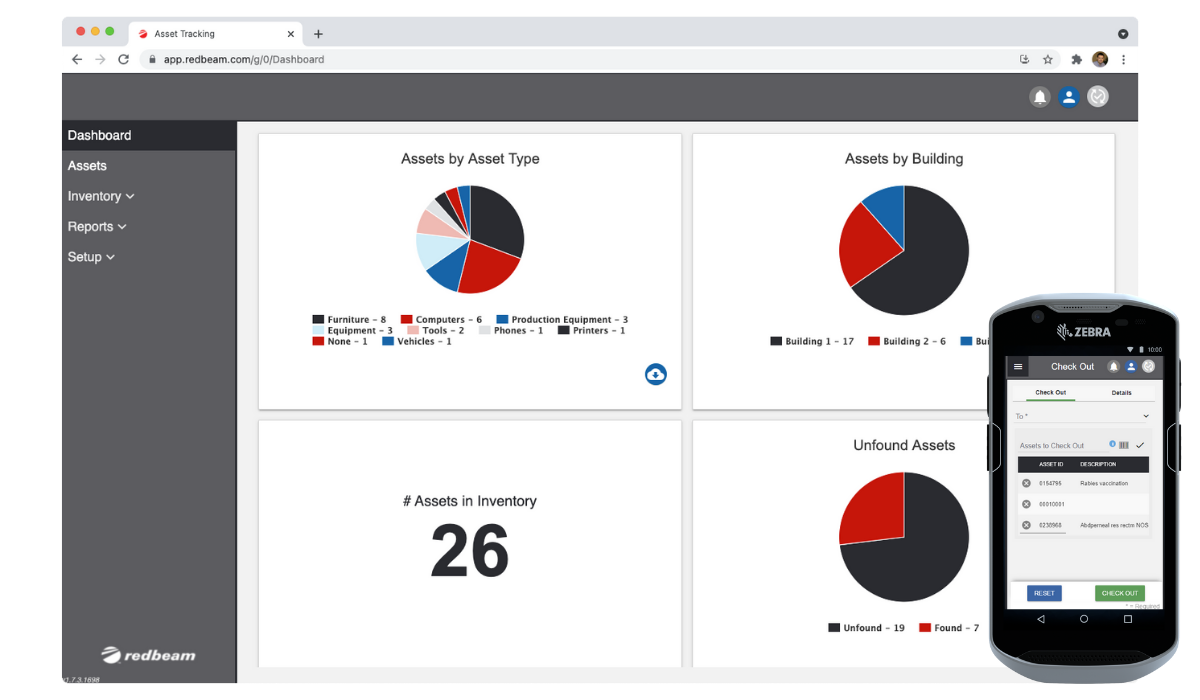Click the info icon next to Assets to Check Out
Screen dimensions: 1200x700
[x=1112, y=444]
